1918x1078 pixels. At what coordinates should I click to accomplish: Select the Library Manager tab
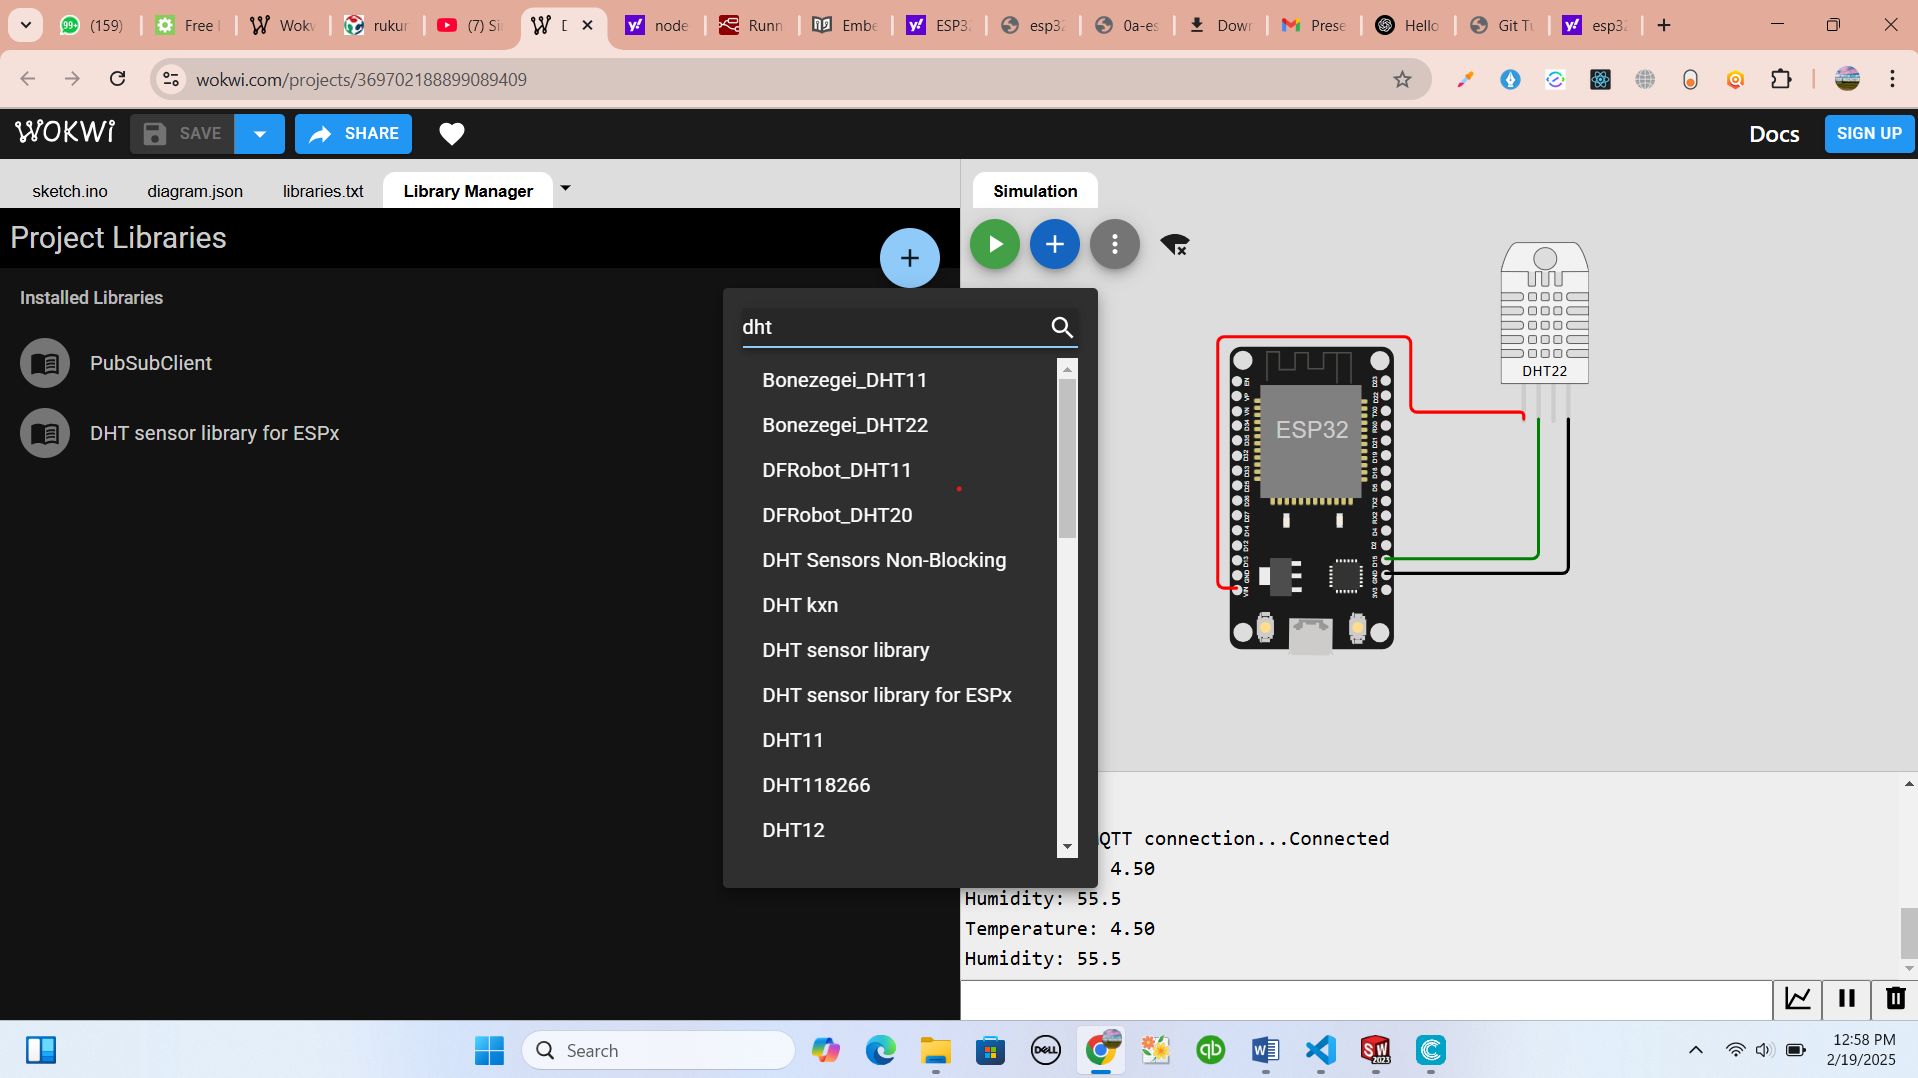coord(468,191)
